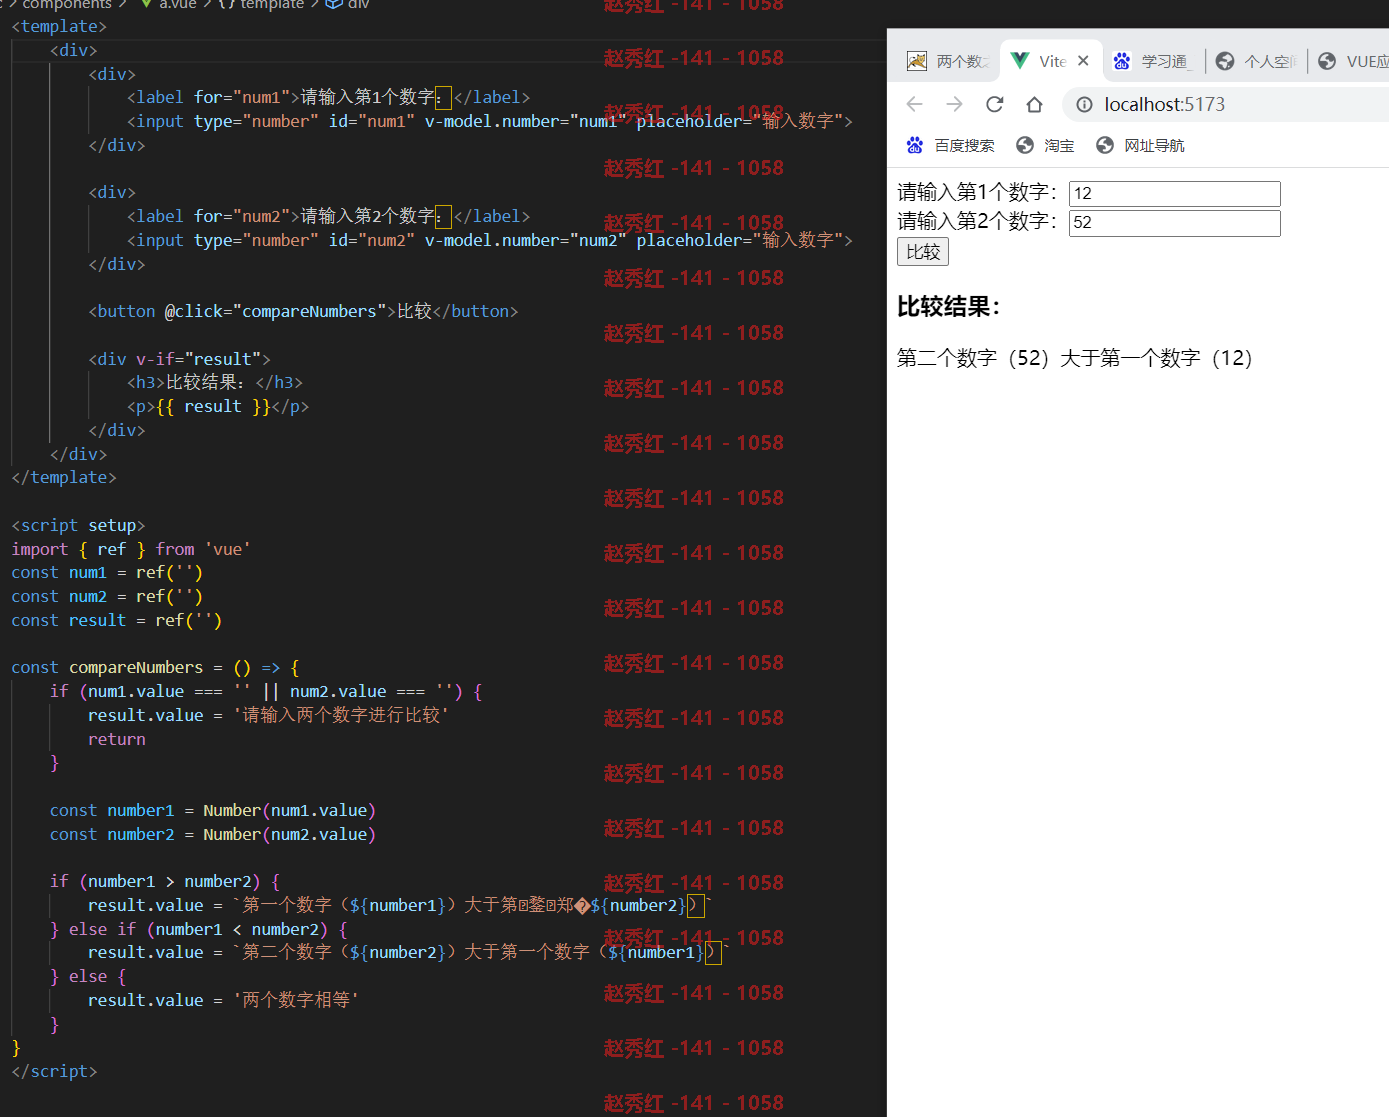Click the return statement line
Viewport: 1389px width, 1117px height.
[116, 739]
